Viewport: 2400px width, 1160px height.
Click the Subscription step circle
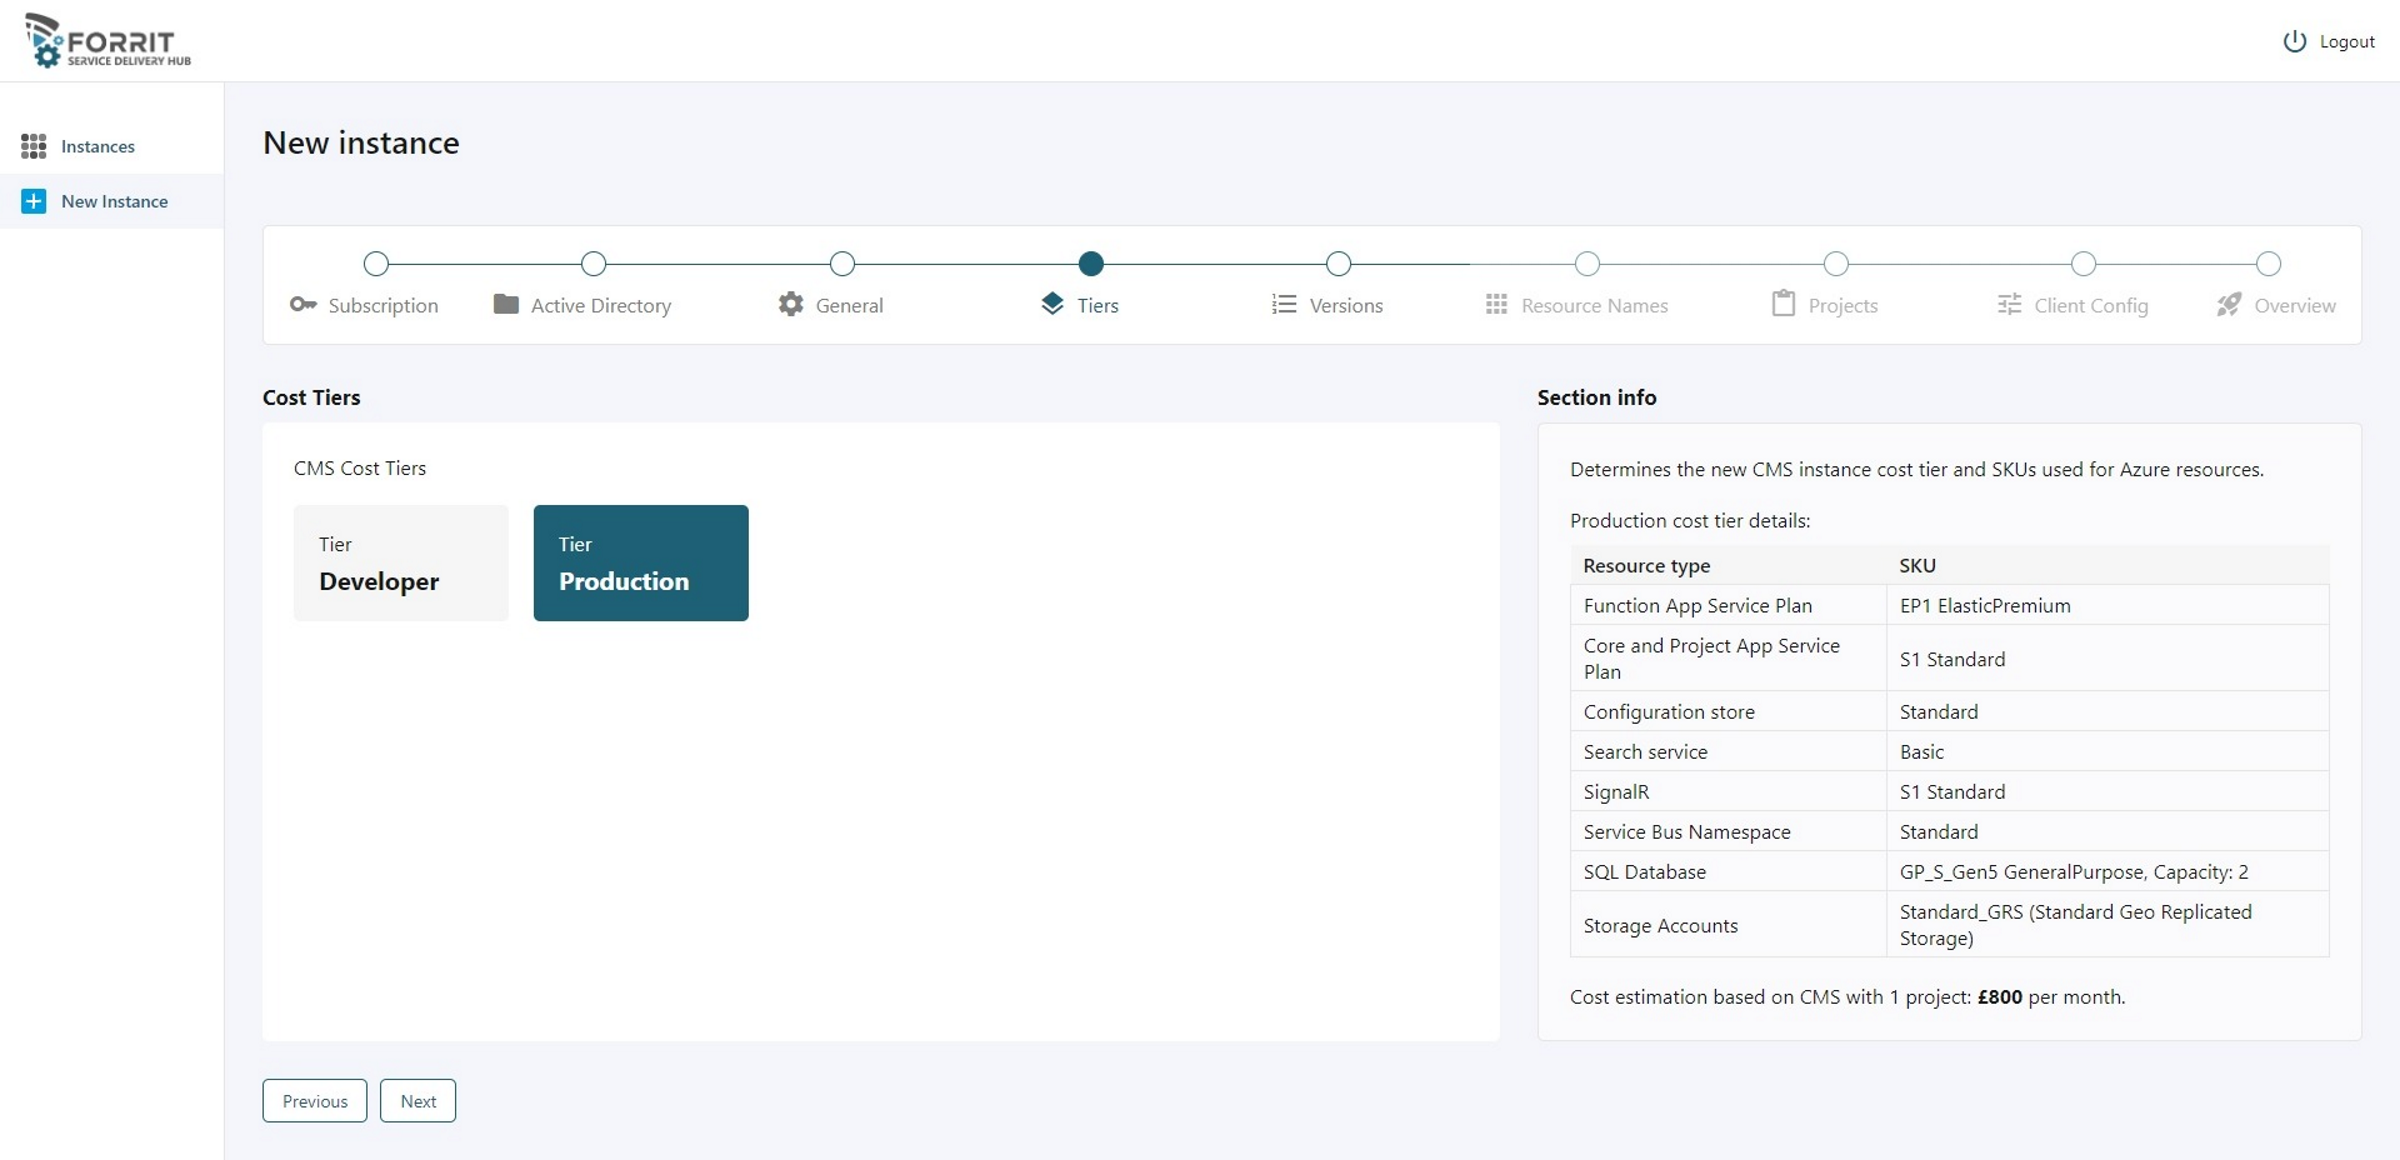[x=376, y=264]
